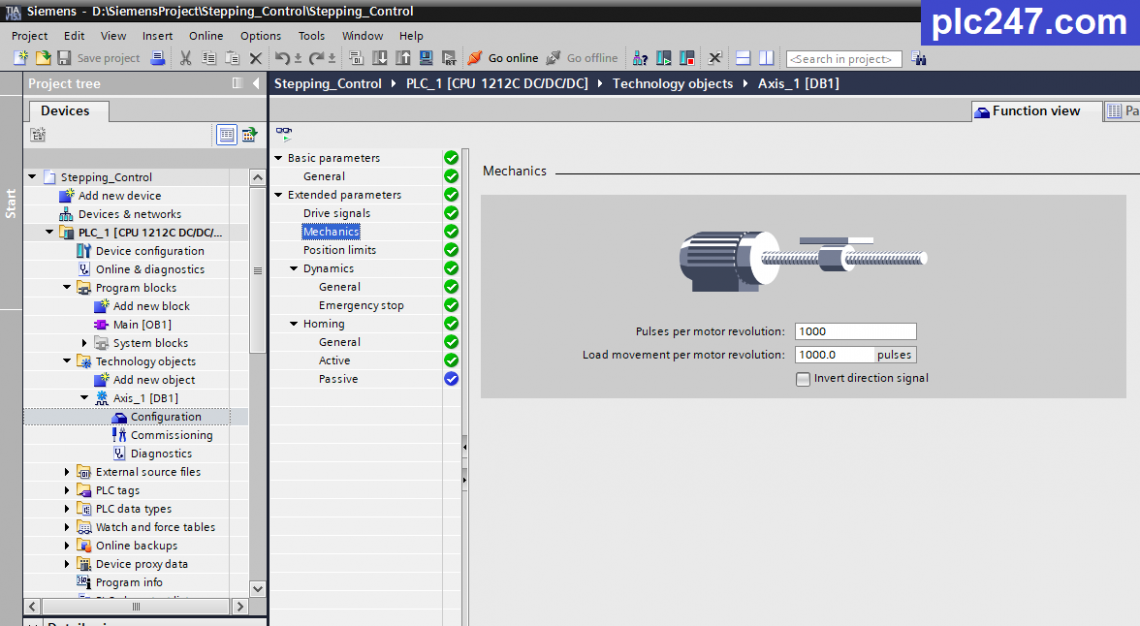Open Add new device
Viewport: 1140px width, 626px height.
click(120, 196)
